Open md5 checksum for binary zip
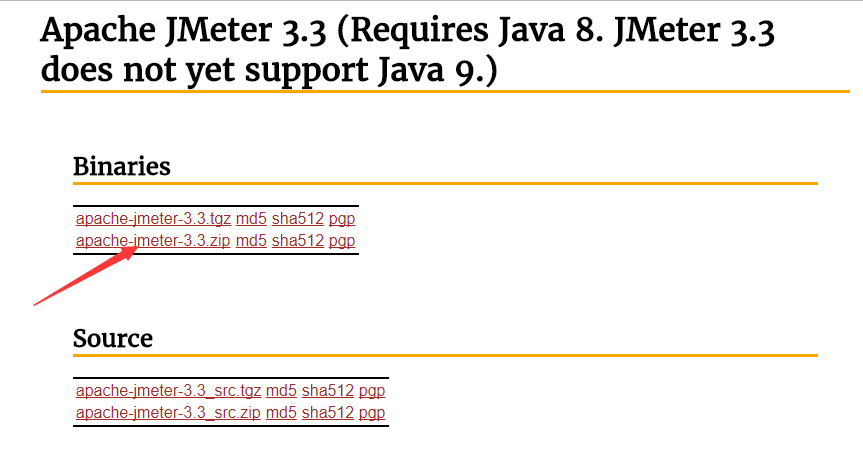Image resolution: width=863 pixels, height=467 pixels. point(251,241)
